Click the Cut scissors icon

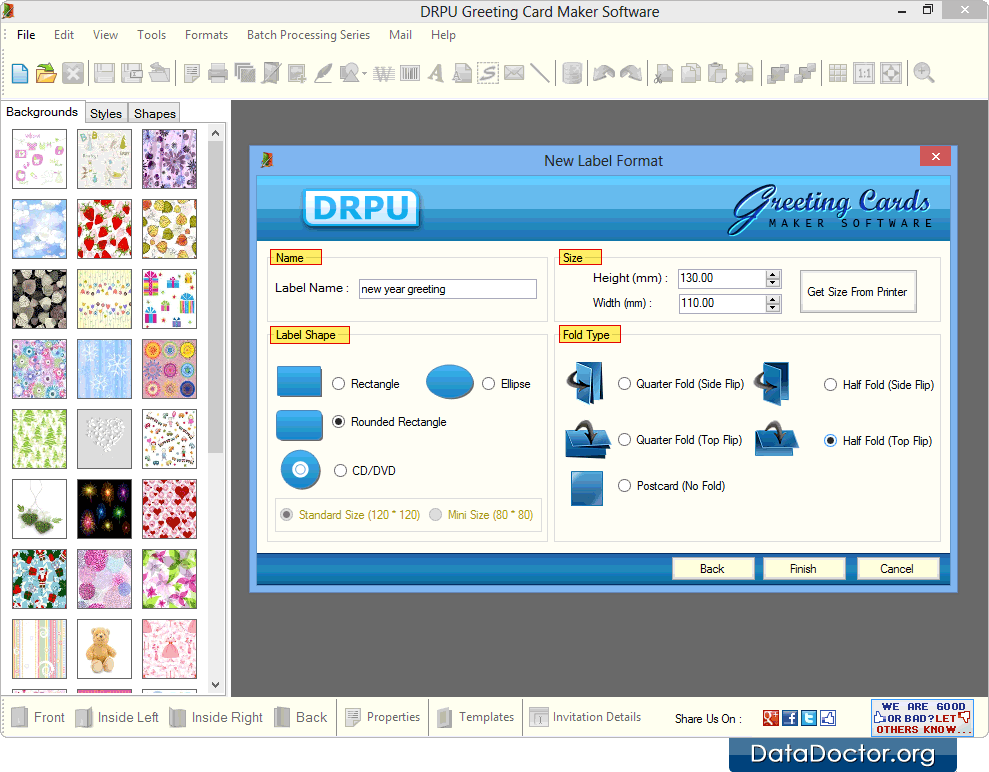pyautogui.click(x=663, y=74)
